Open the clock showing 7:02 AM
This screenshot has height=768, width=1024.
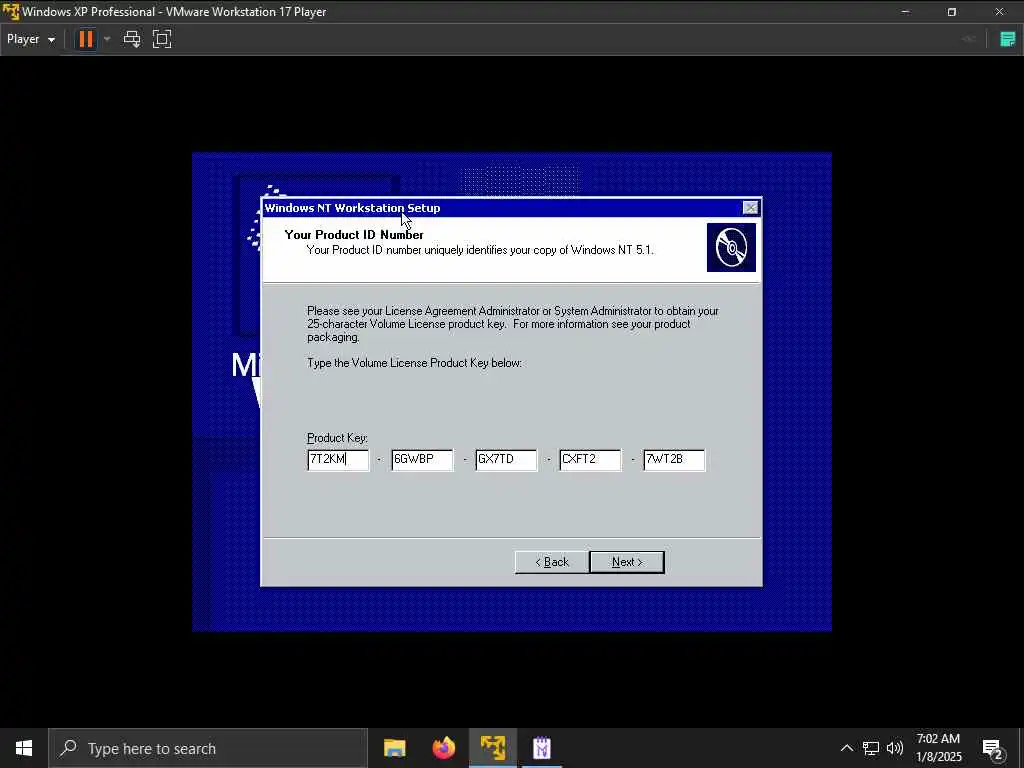pos(938,748)
